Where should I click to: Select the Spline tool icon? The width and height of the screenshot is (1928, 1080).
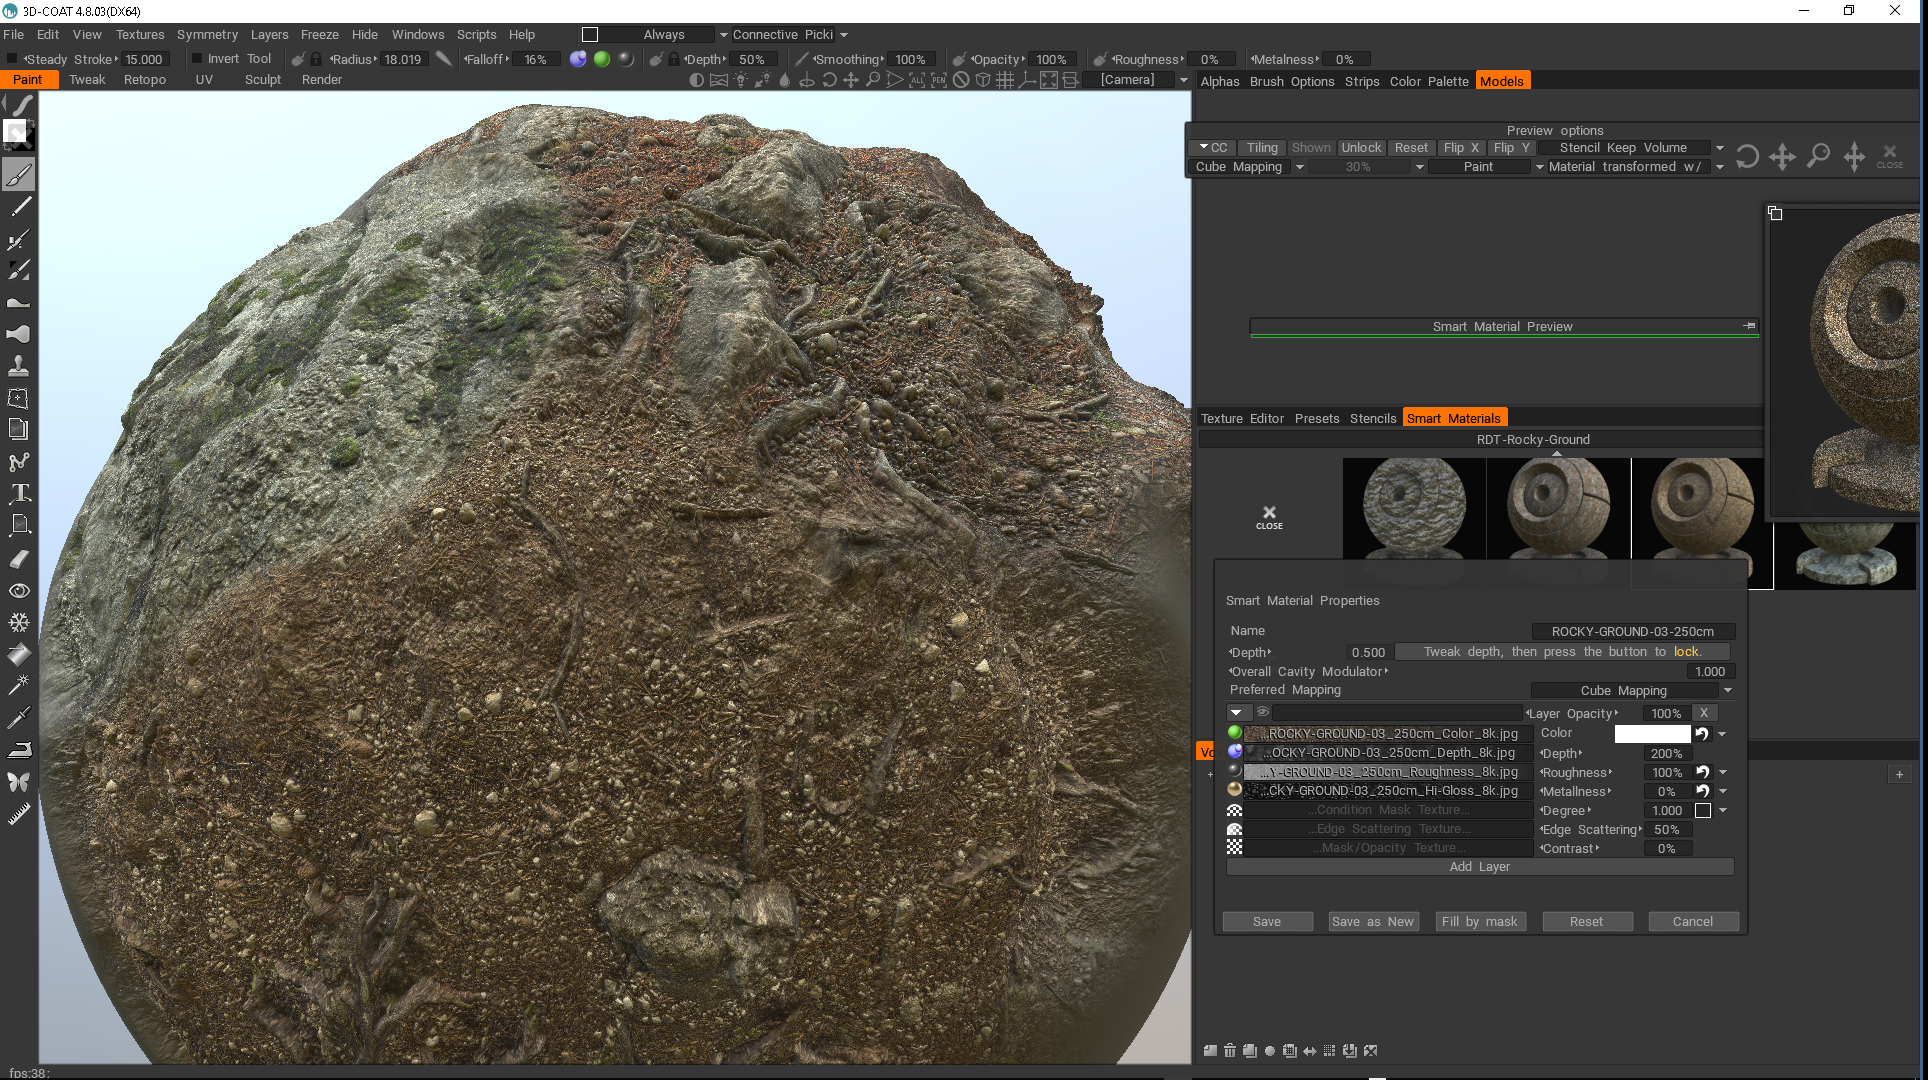(17, 461)
